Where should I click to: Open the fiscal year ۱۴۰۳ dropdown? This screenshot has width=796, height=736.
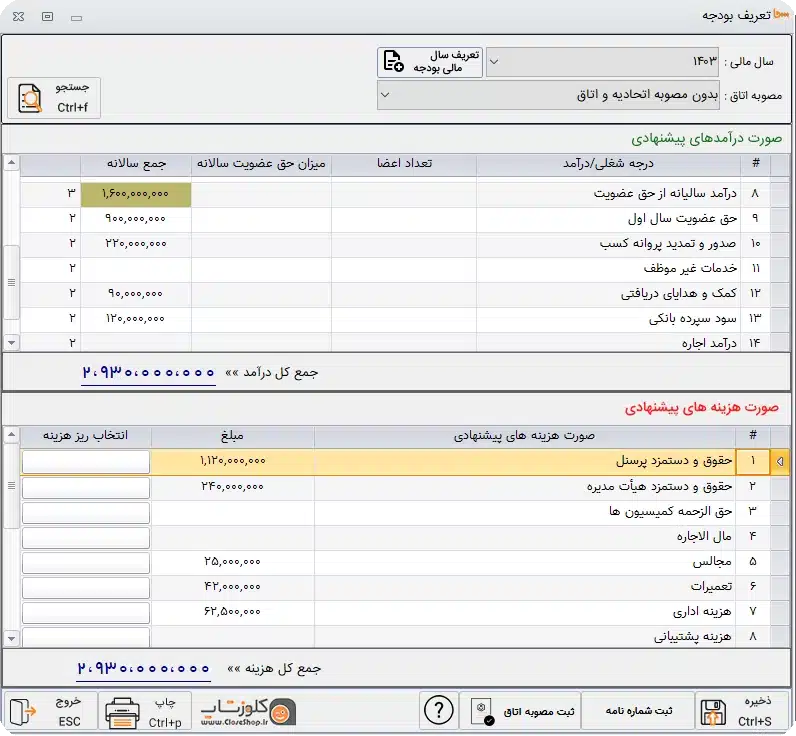click(602, 62)
